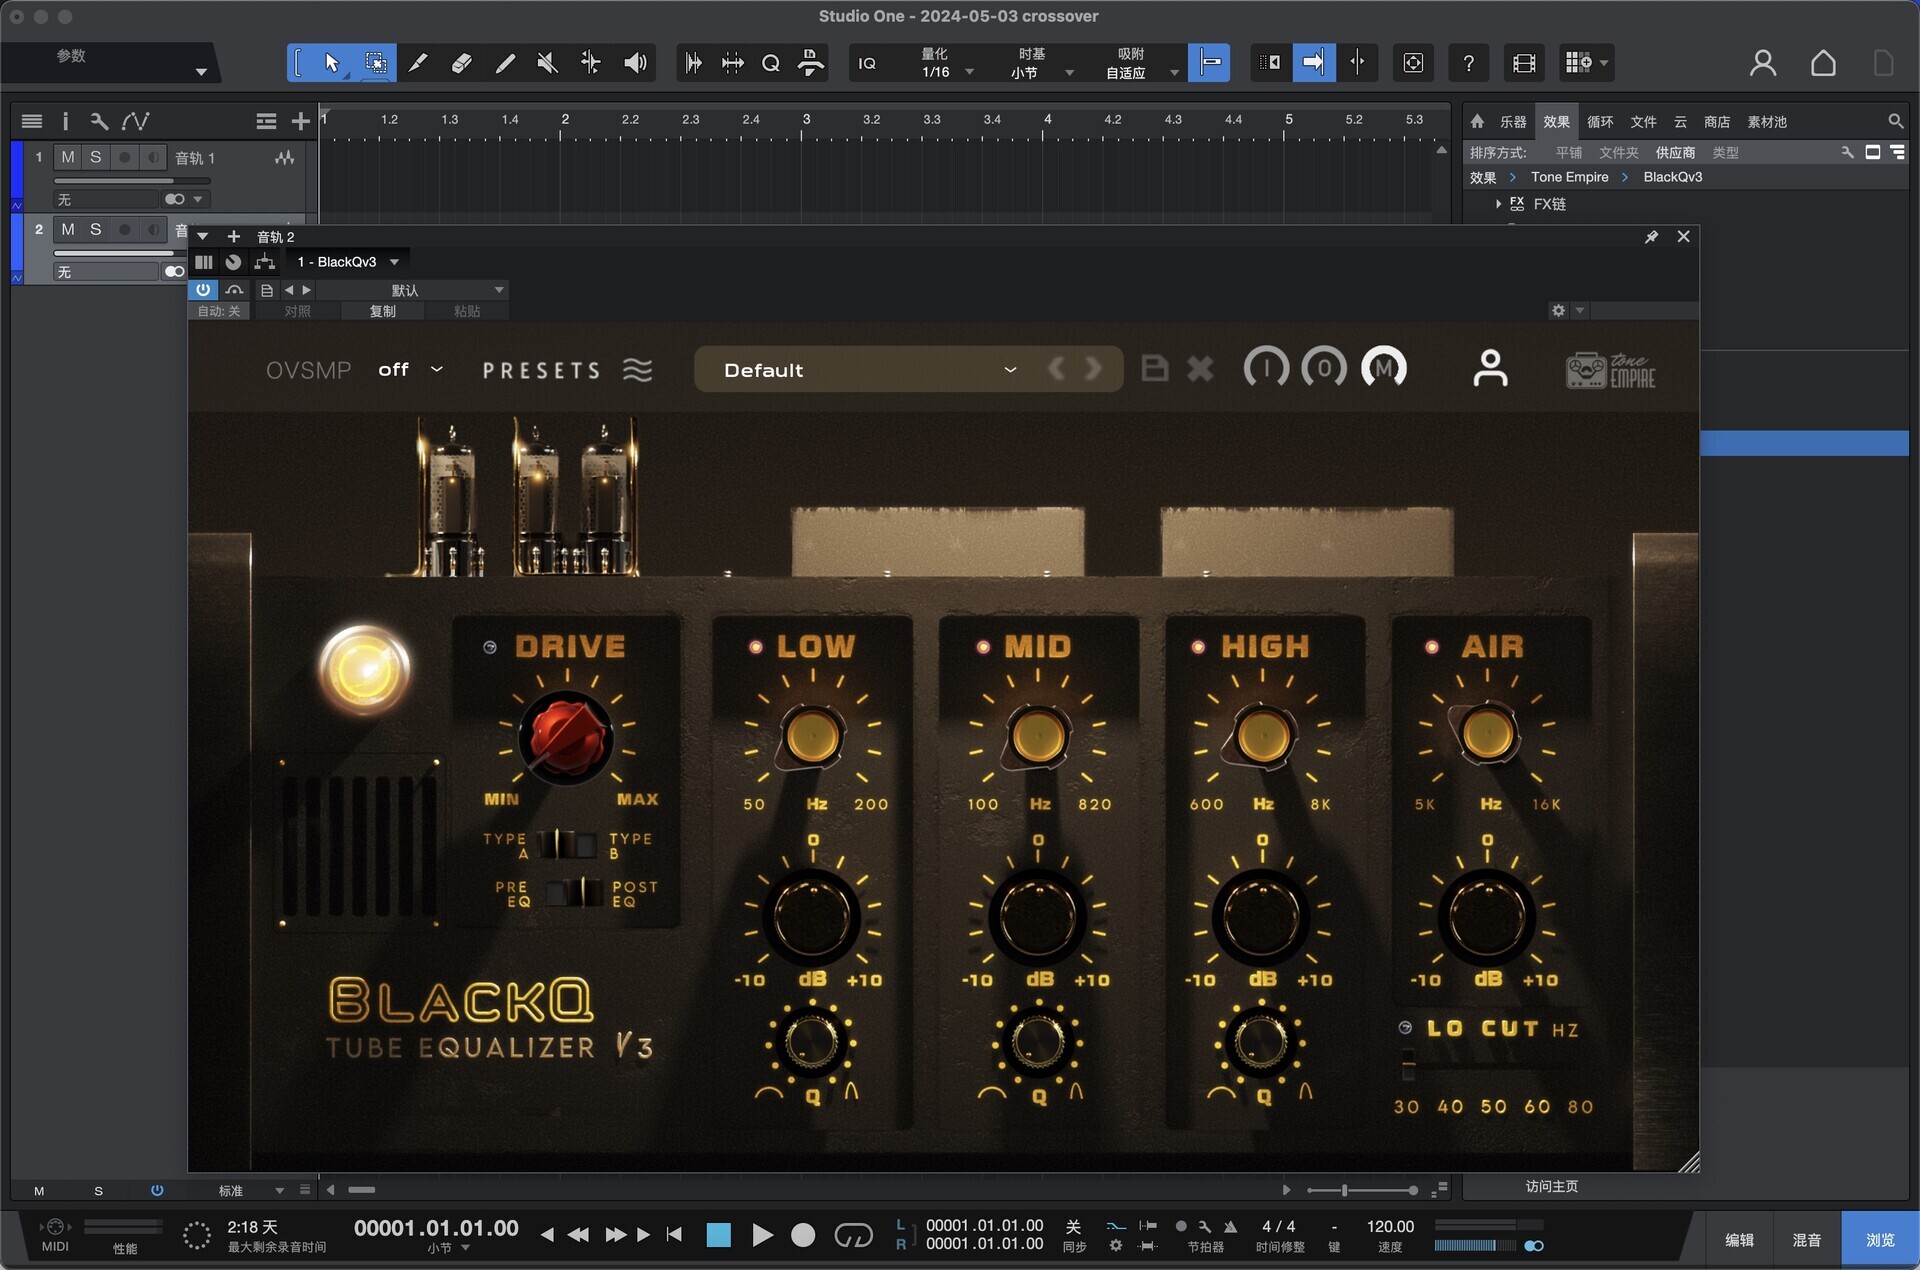Screen dimensions: 1920x1270
Task: Select the Range tool
Action: click(x=376, y=63)
